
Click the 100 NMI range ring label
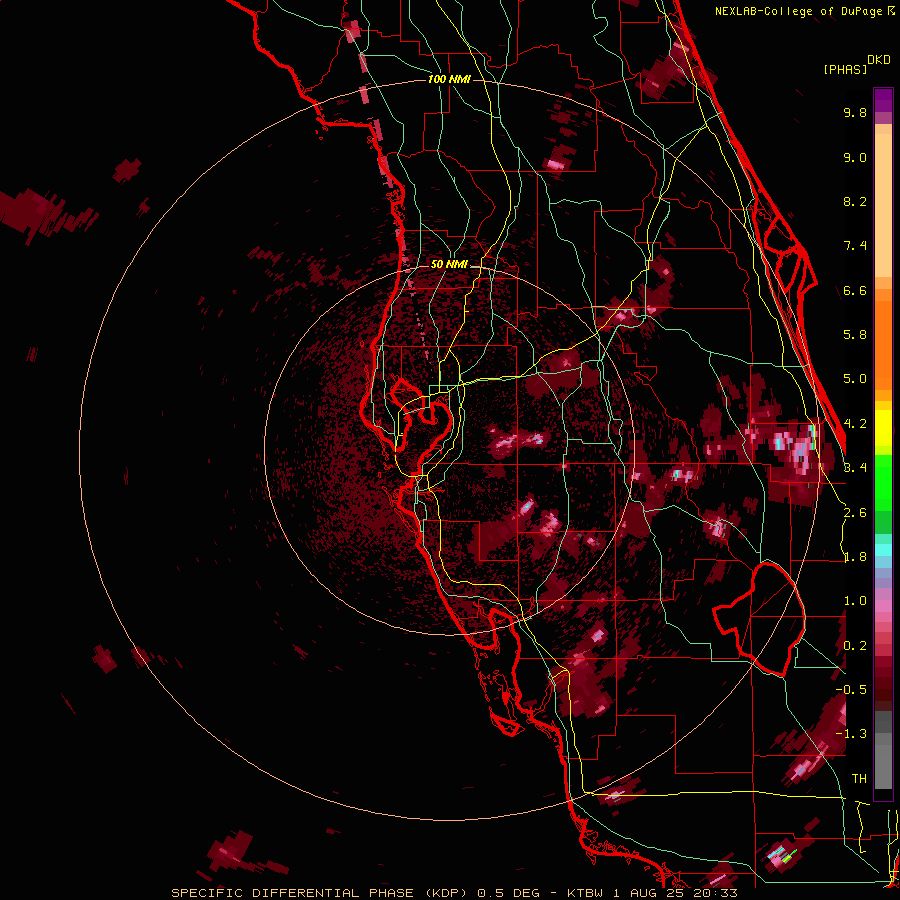pyautogui.click(x=449, y=79)
